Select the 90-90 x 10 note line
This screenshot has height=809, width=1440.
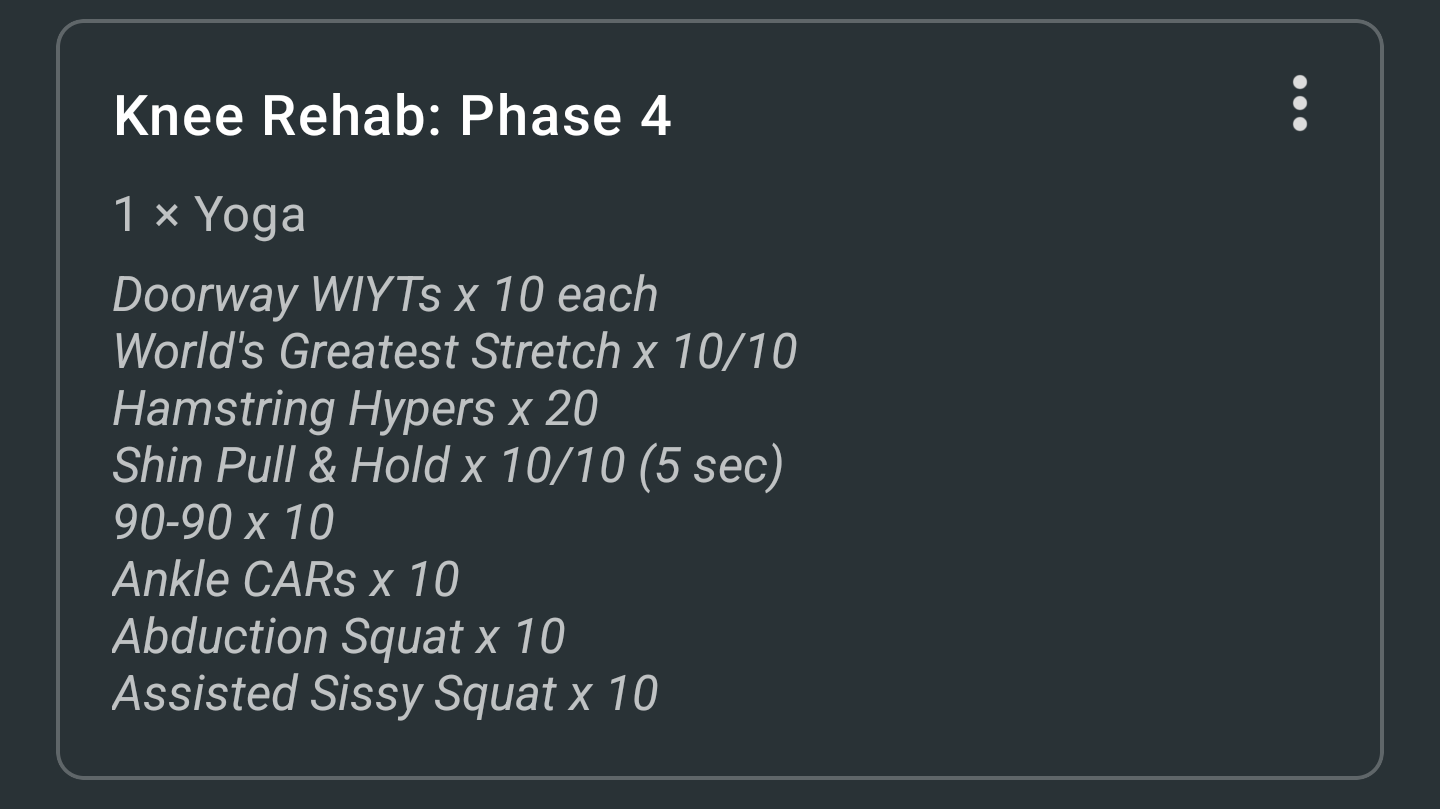tap(223, 523)
